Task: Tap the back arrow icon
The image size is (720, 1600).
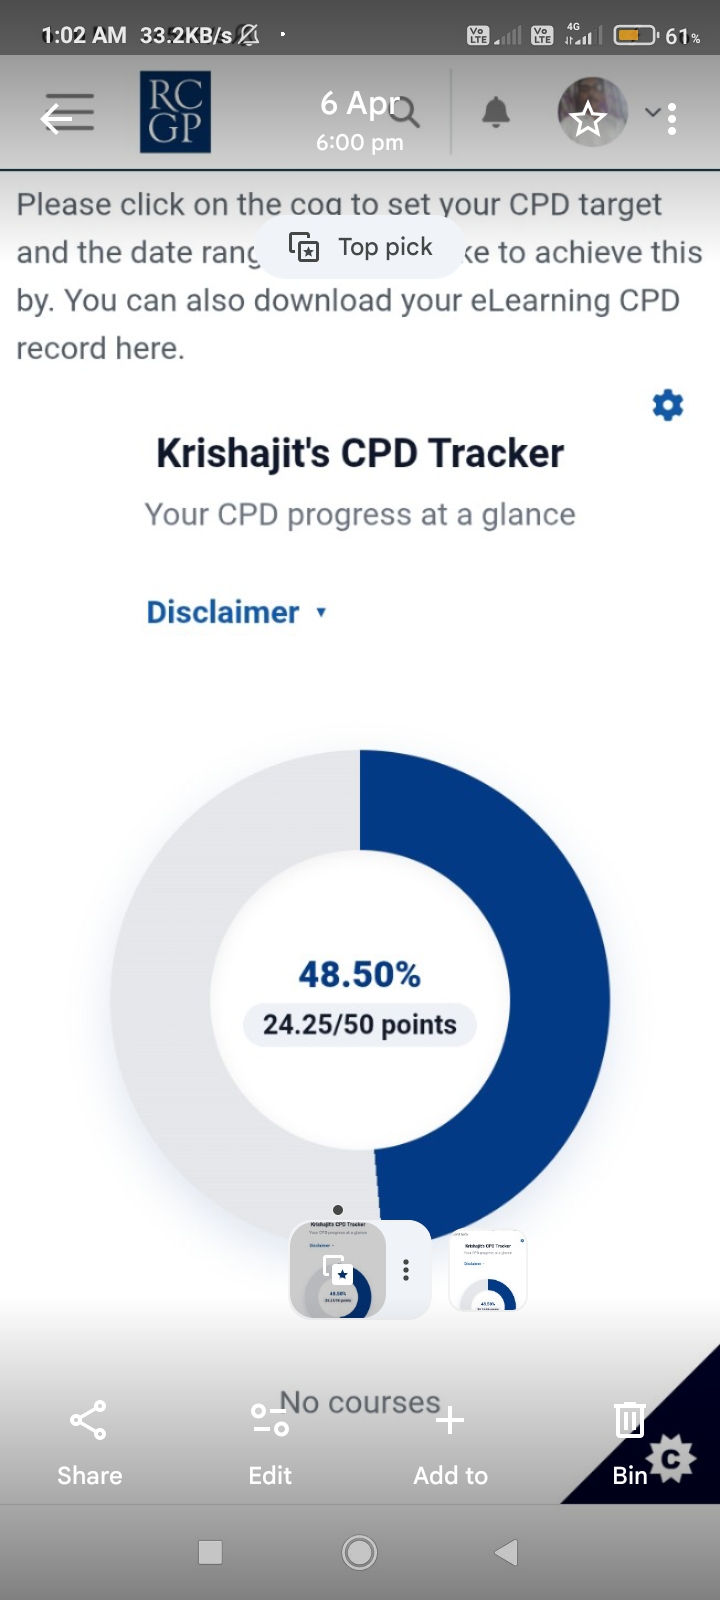Action: click(57, 118)
